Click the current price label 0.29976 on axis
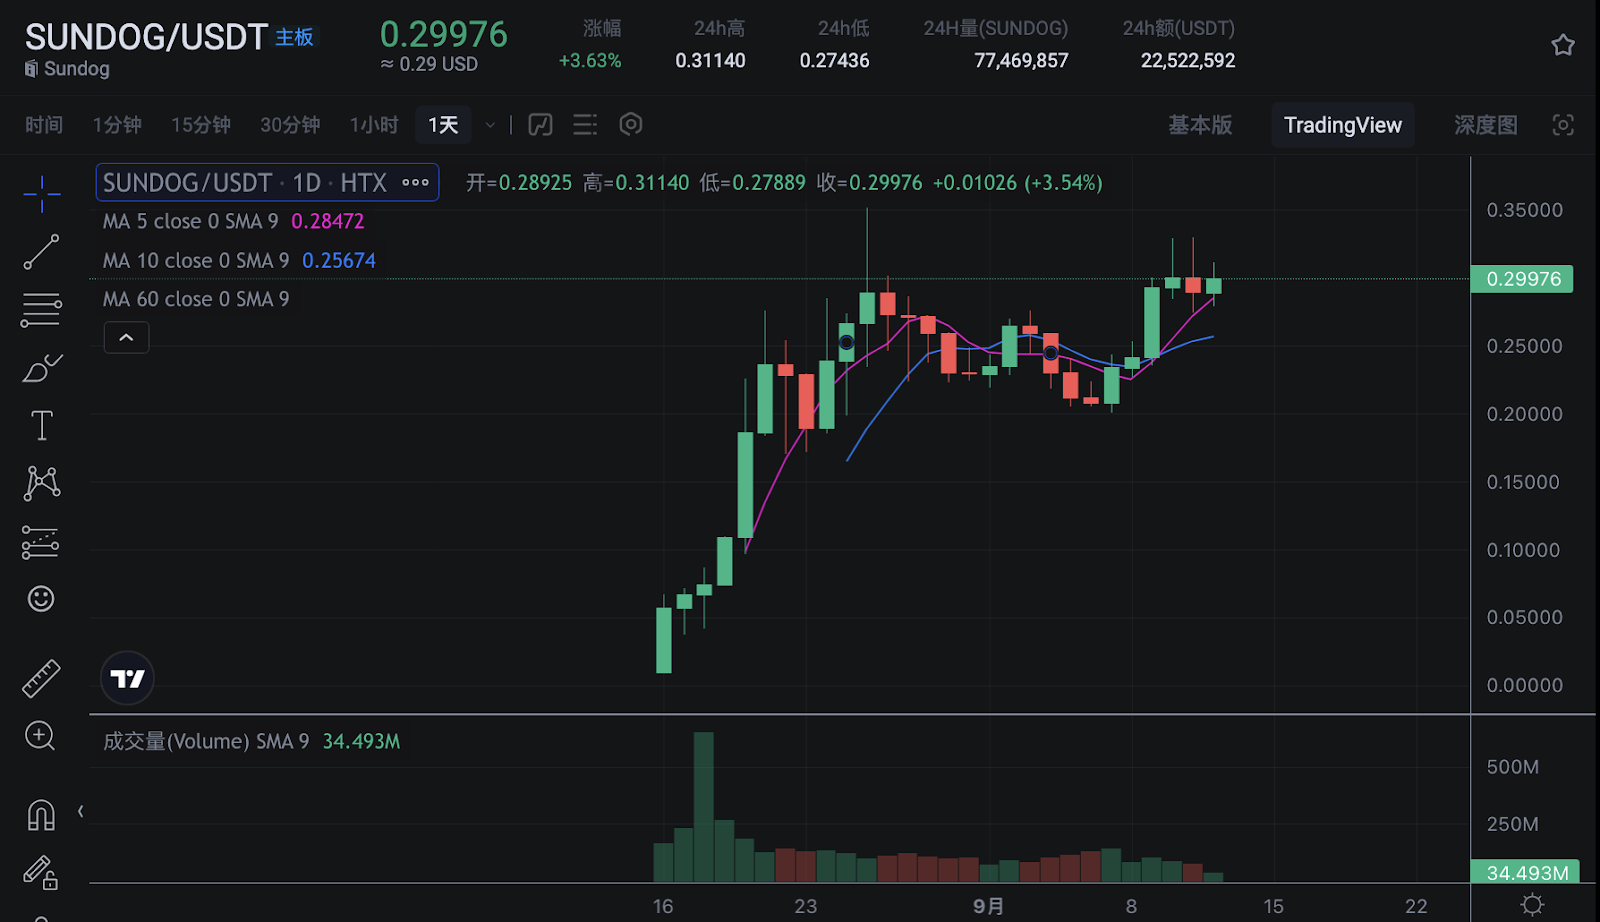The width and height of the screenshot is (1600, 922). 1522,279
